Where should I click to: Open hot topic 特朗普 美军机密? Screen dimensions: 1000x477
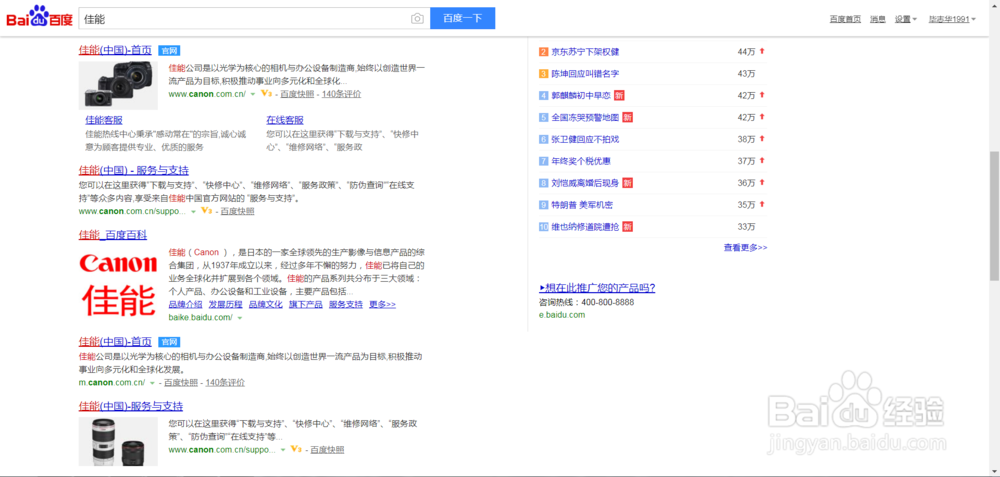click(x=583, y=205)
